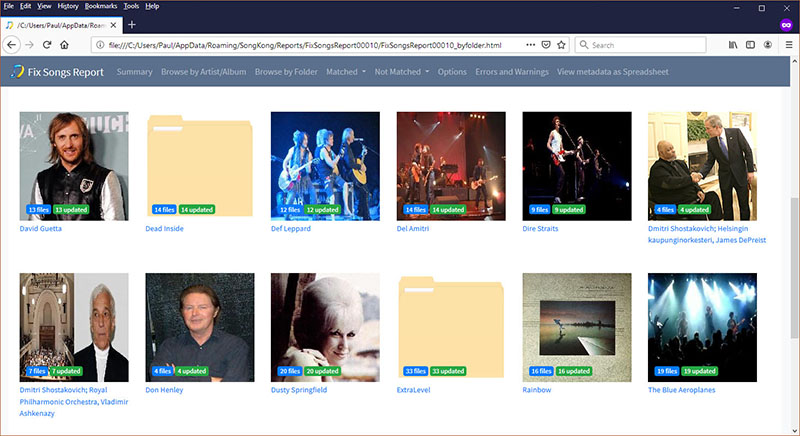Image resolution: width=800 pixels, height=436 pixels.
Task: Click The Blue Aeroplanes link
Action: pos(682,390)
